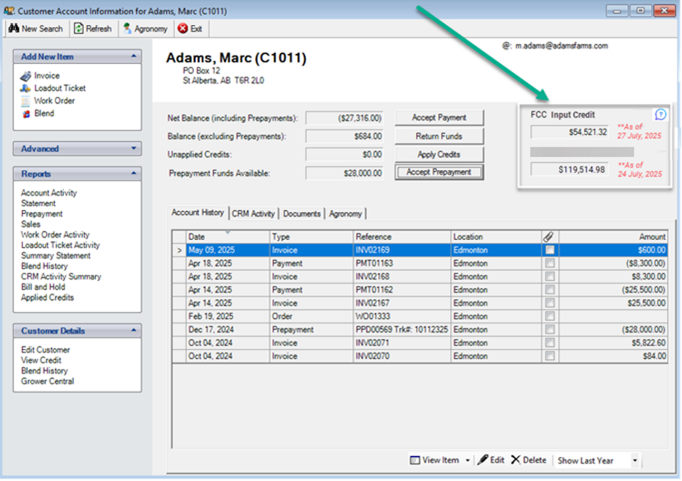Click the New Search binoculars icon
This screenshot has width=682, height=481.
pos(14,29)
